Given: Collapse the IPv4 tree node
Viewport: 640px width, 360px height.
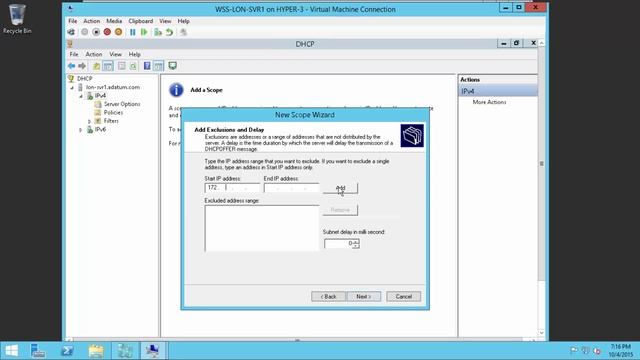Looking at the screenshot, I should coord(81,96).
